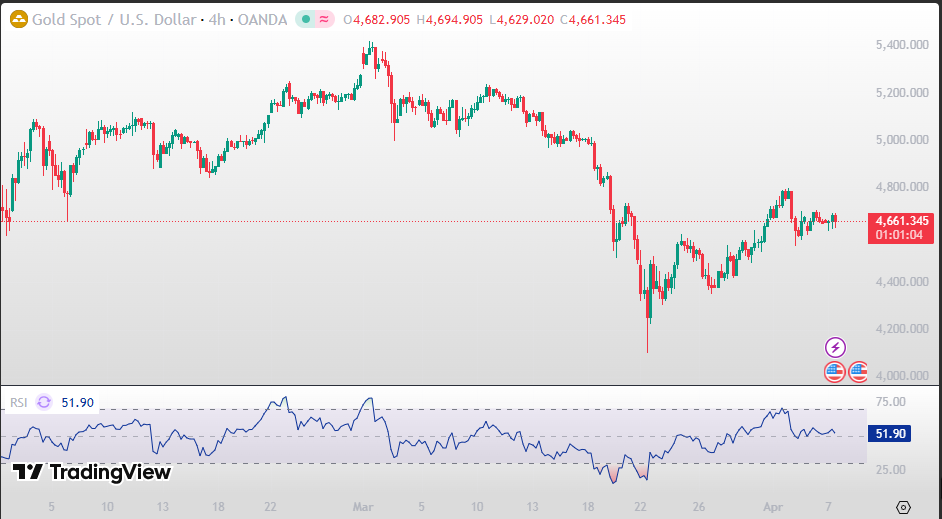The width and height of the screenshot is (942, 519).
Task: Click the gold bars symbol logo
Action: 18,19
